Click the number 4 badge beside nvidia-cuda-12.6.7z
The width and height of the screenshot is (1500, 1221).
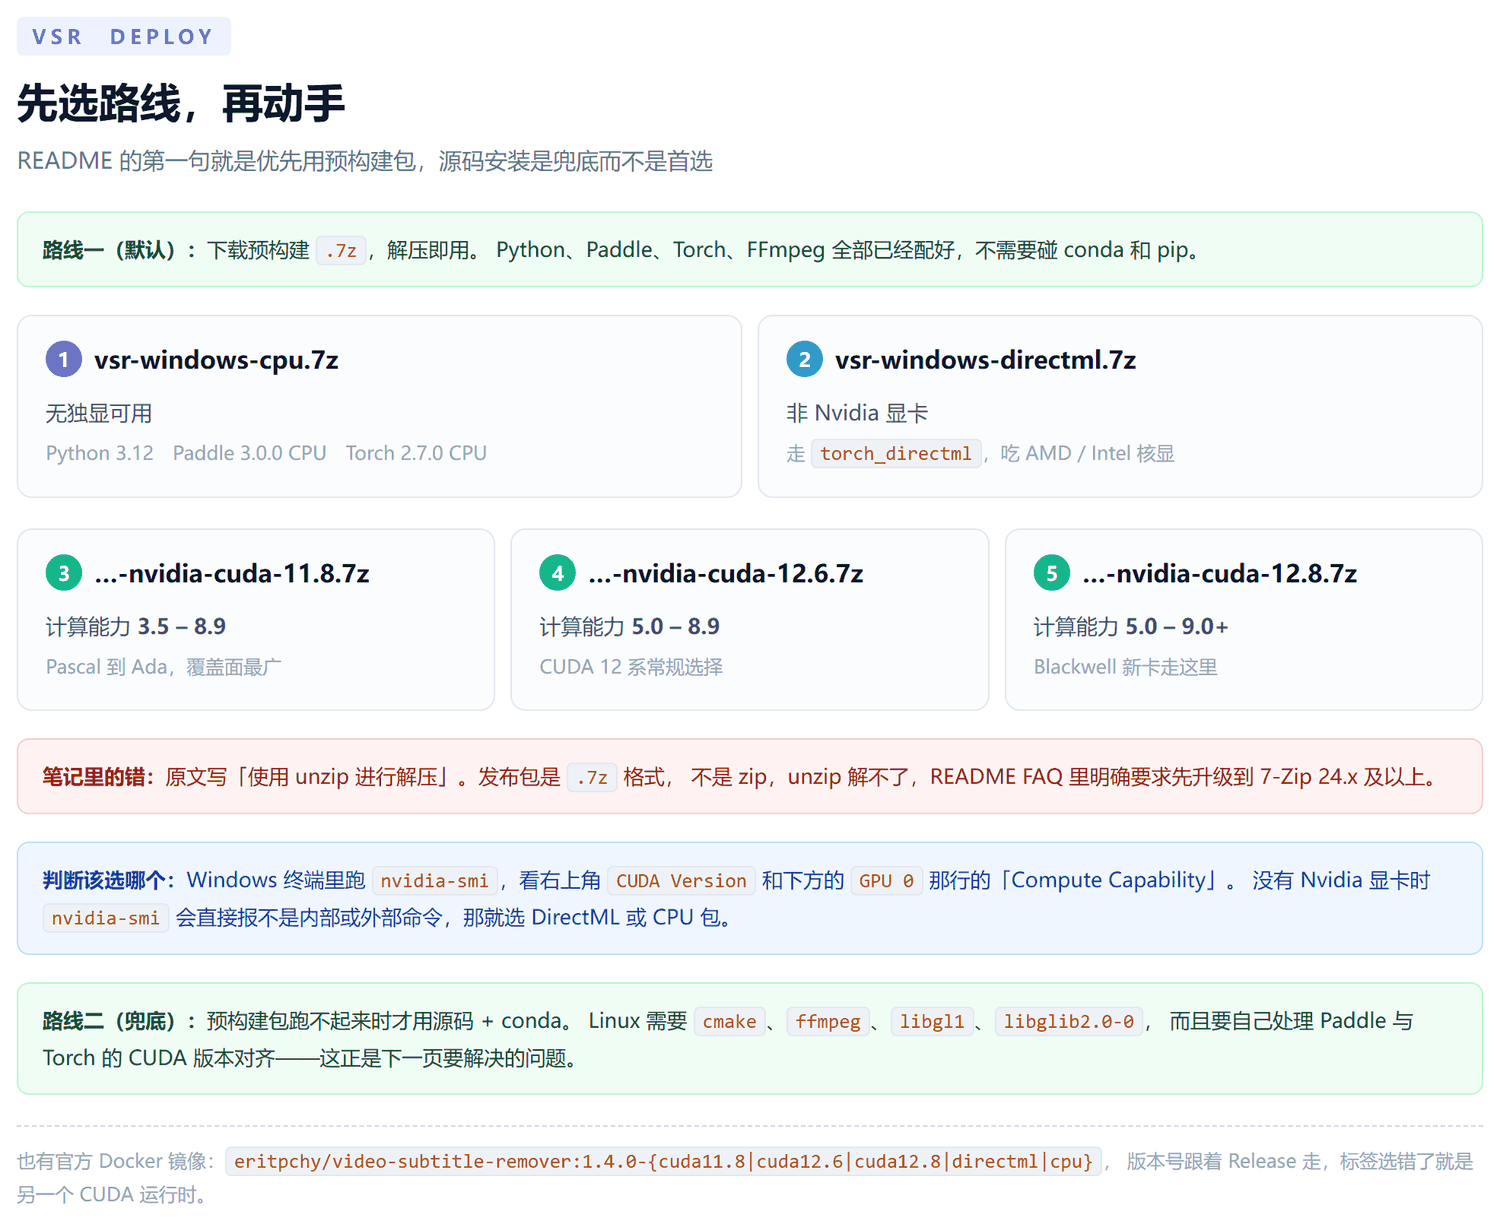[558, 573]
